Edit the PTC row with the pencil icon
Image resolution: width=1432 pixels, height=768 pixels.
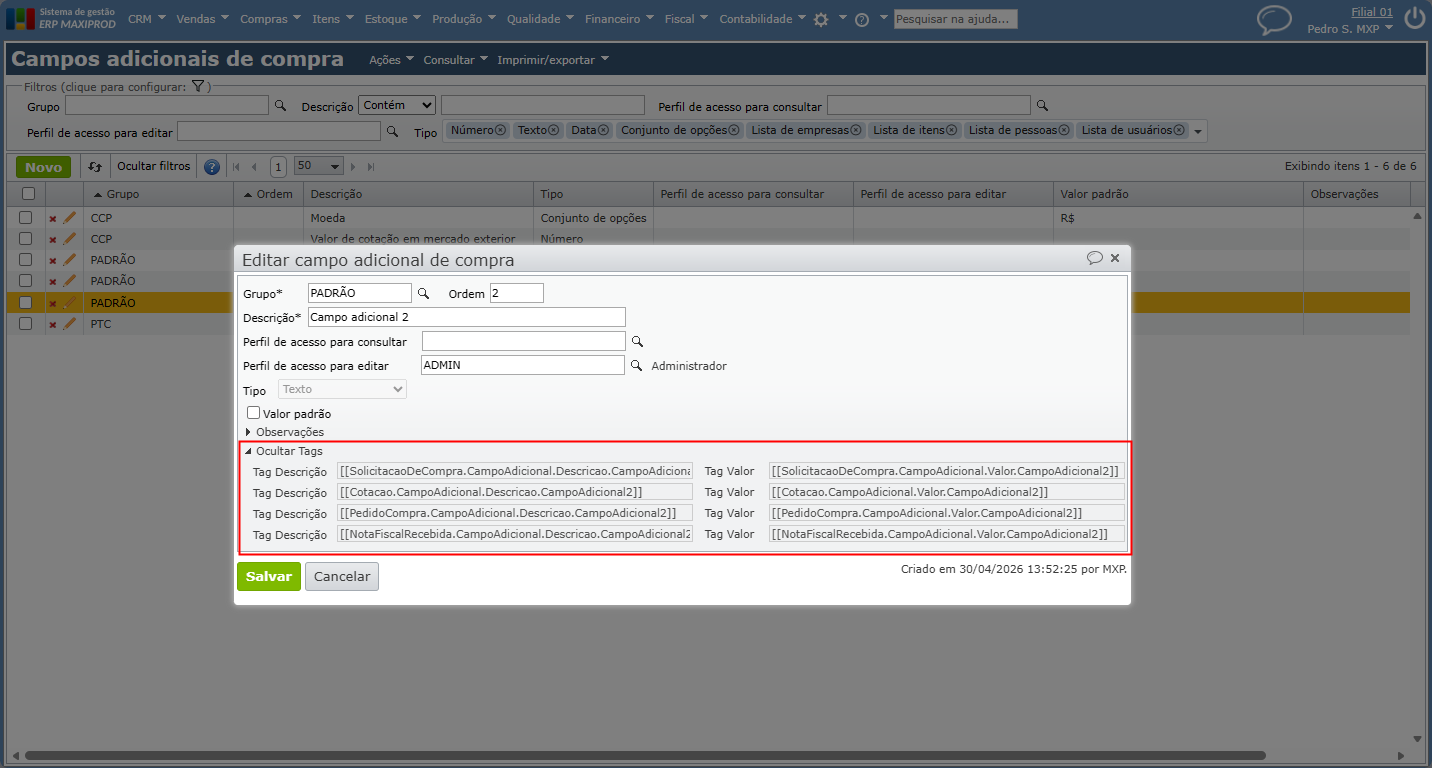[x=69, y=323]
